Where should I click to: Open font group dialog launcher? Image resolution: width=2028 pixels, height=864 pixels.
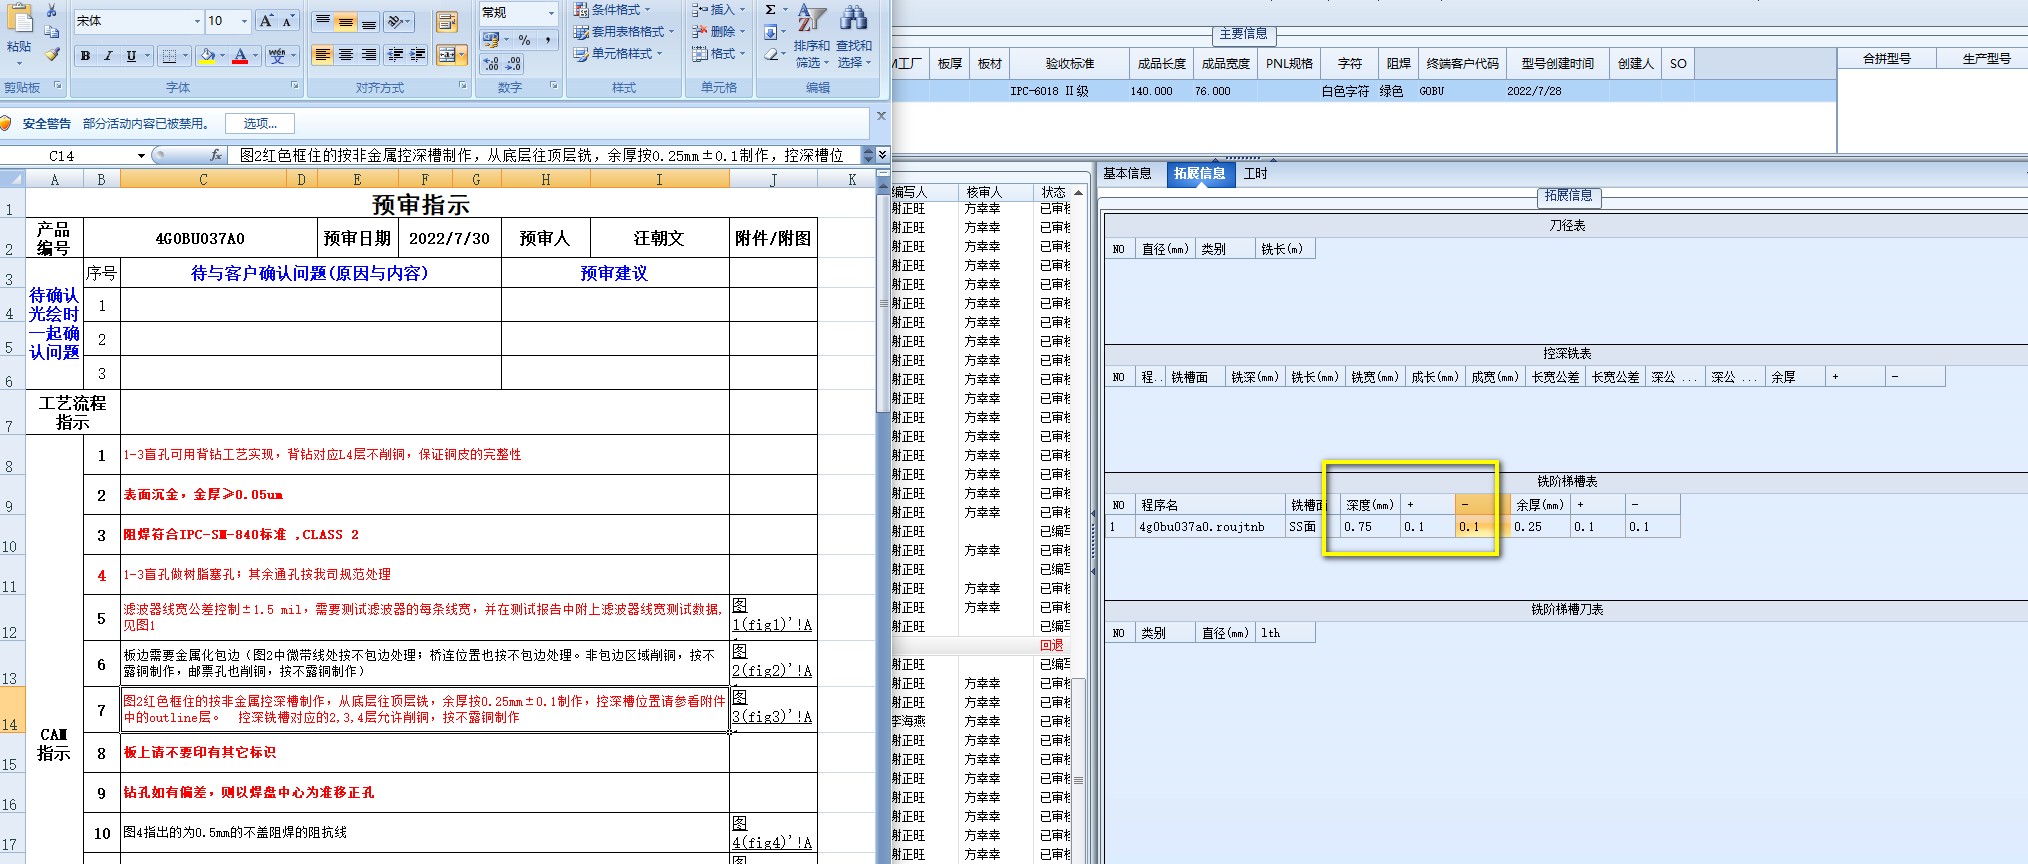[x=295, y=87]
